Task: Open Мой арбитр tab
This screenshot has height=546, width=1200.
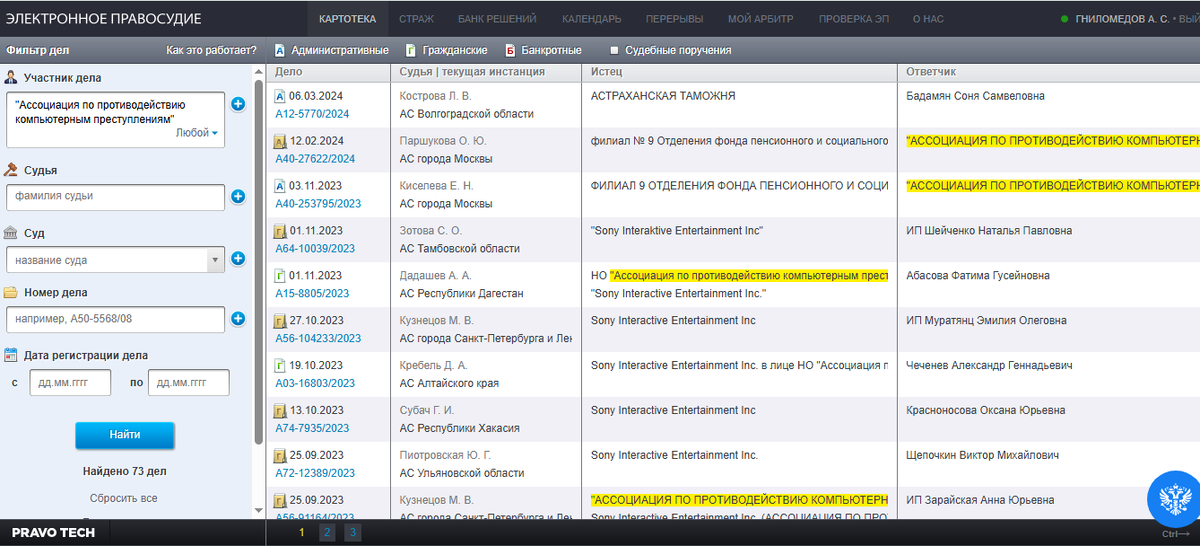Action: [760, 19]
